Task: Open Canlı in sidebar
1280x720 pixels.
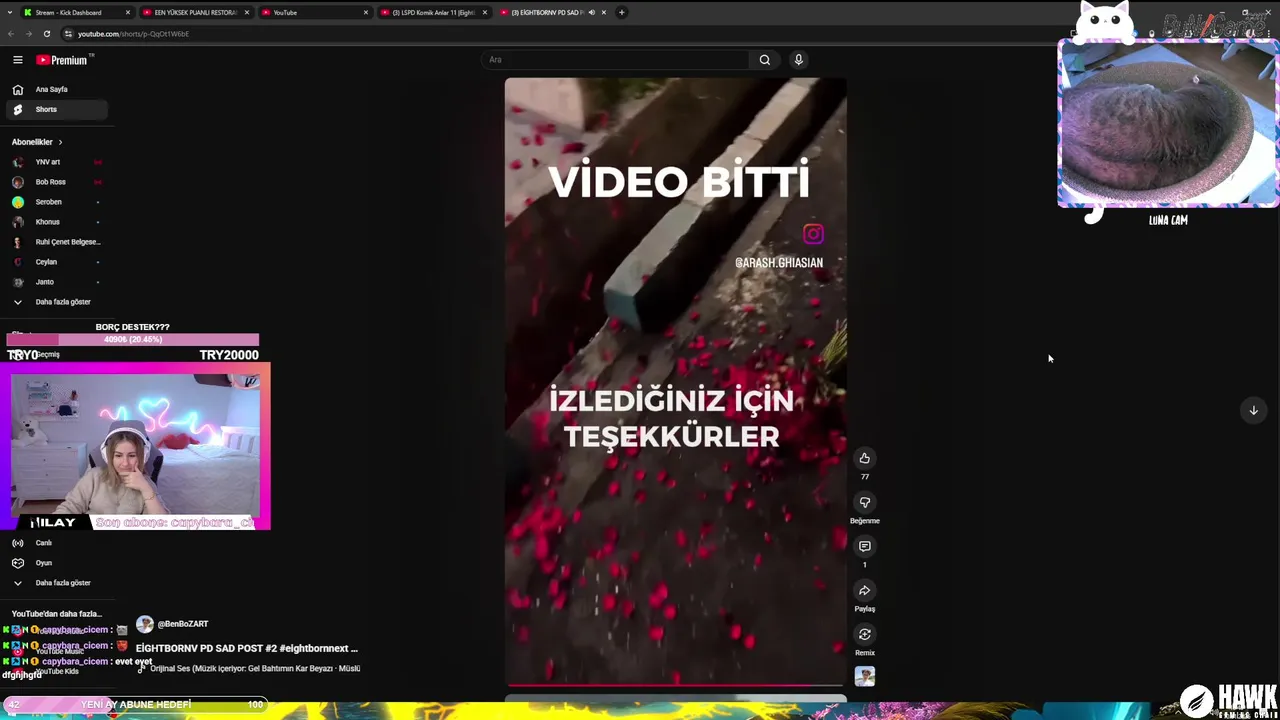Action: pos(58,543)
